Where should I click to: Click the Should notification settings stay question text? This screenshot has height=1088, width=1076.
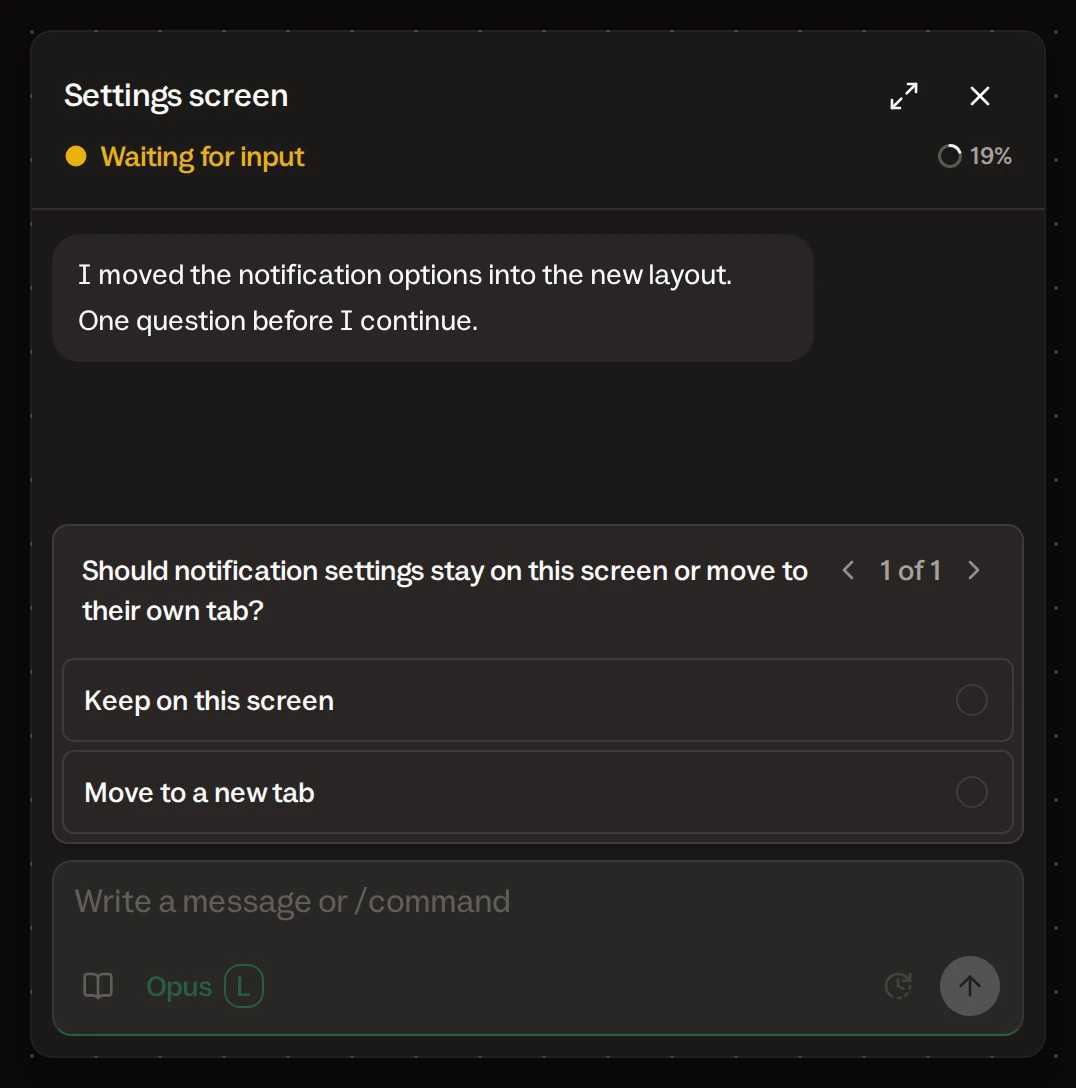[445, 590]
